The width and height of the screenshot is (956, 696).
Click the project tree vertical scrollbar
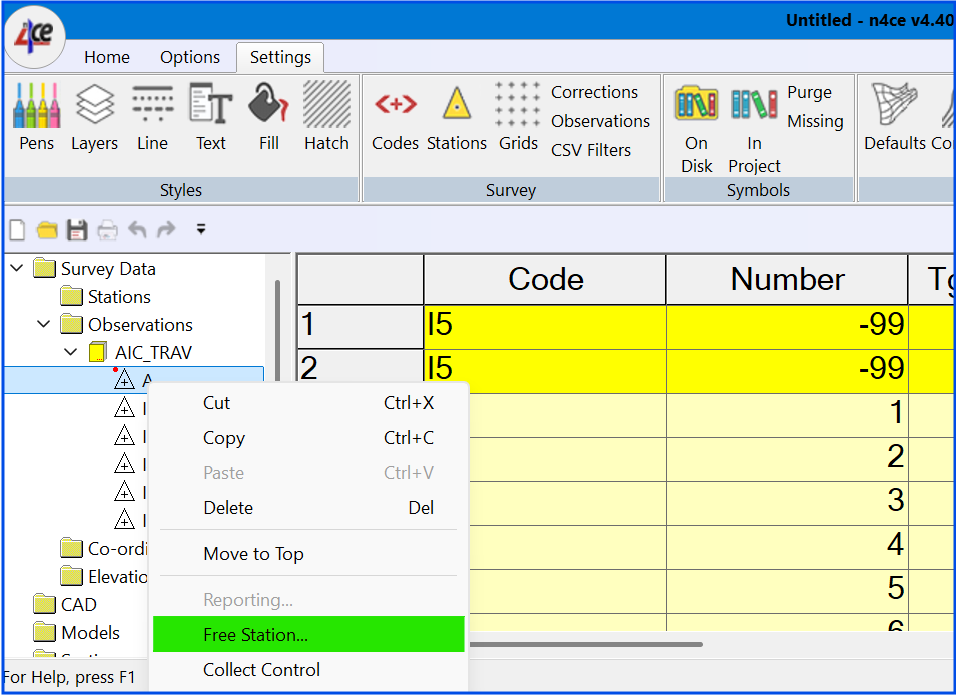pos(277,332)
